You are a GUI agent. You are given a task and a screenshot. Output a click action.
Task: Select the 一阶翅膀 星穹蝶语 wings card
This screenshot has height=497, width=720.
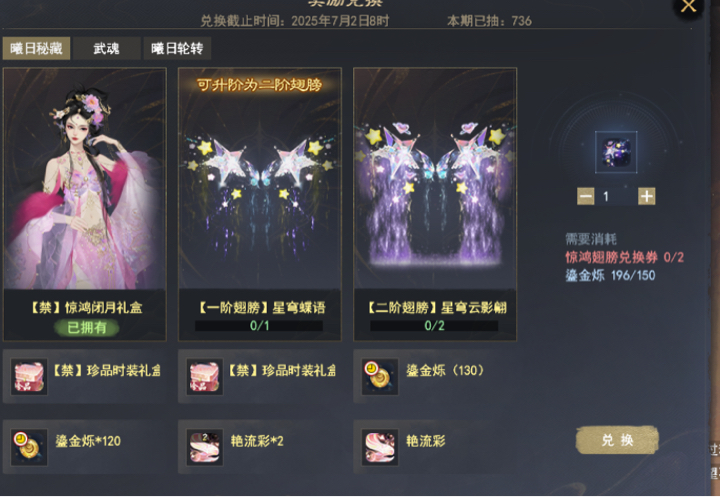point(260,204)
